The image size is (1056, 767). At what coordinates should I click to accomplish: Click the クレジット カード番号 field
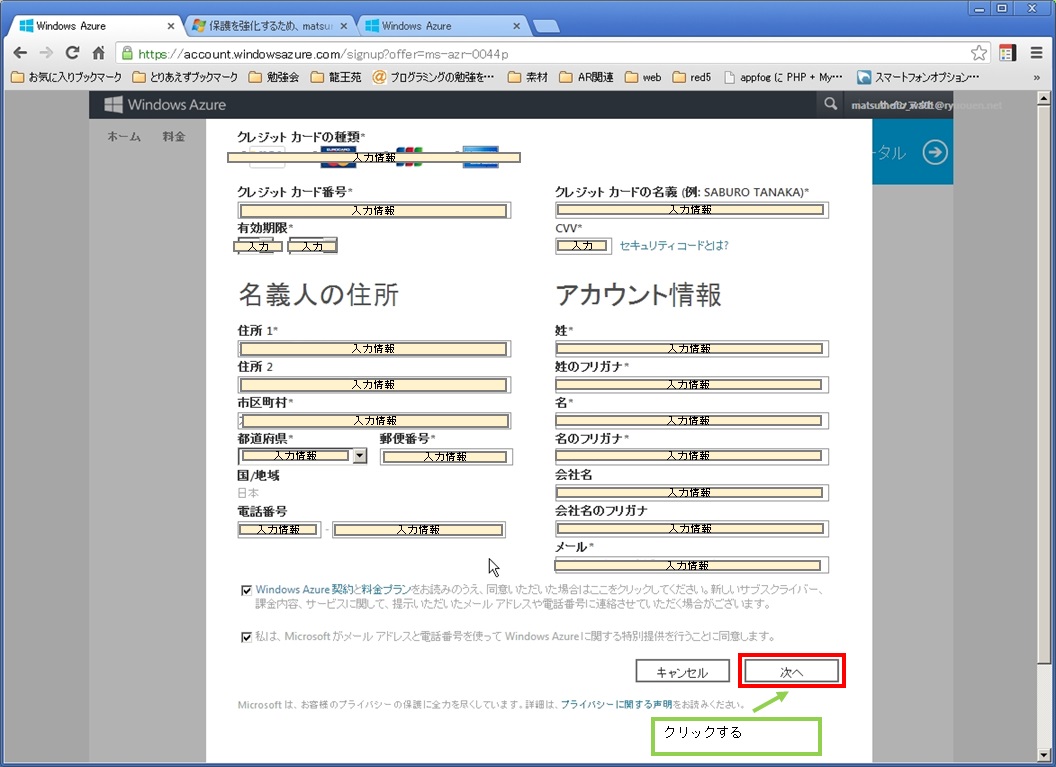(374, 211)
